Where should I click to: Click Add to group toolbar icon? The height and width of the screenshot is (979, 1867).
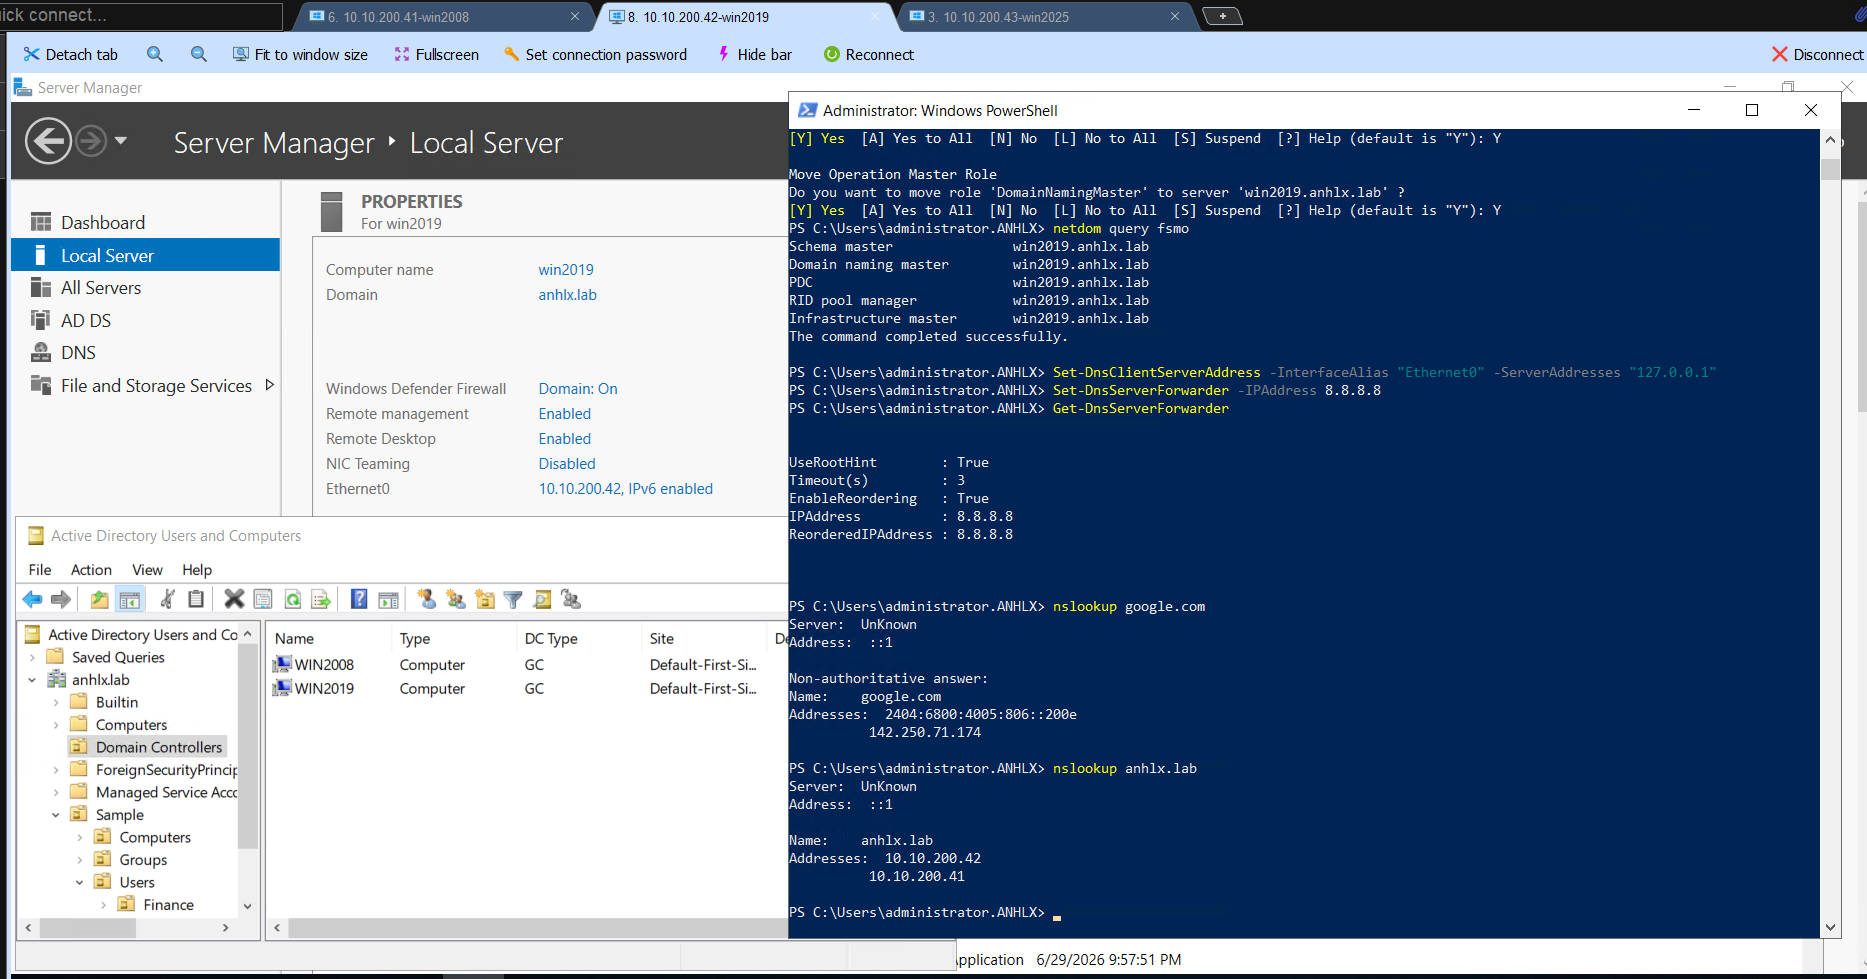pyautogui.click(x=571, y=599)
